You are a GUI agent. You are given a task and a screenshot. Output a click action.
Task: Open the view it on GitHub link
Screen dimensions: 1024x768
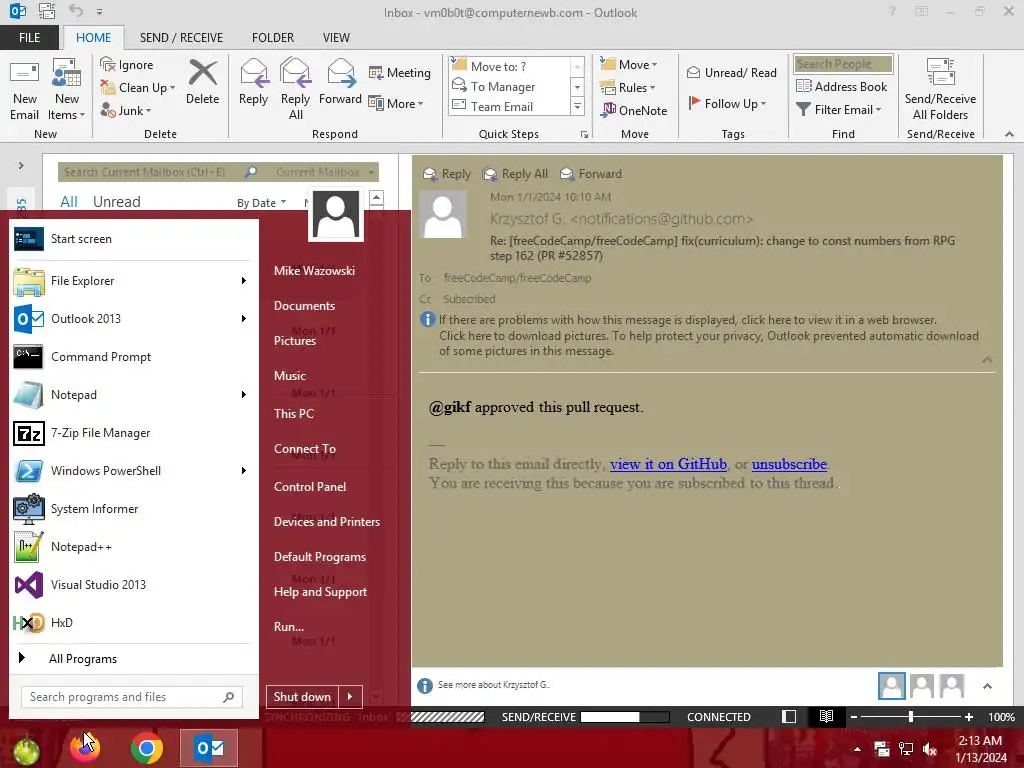(668, 464)
